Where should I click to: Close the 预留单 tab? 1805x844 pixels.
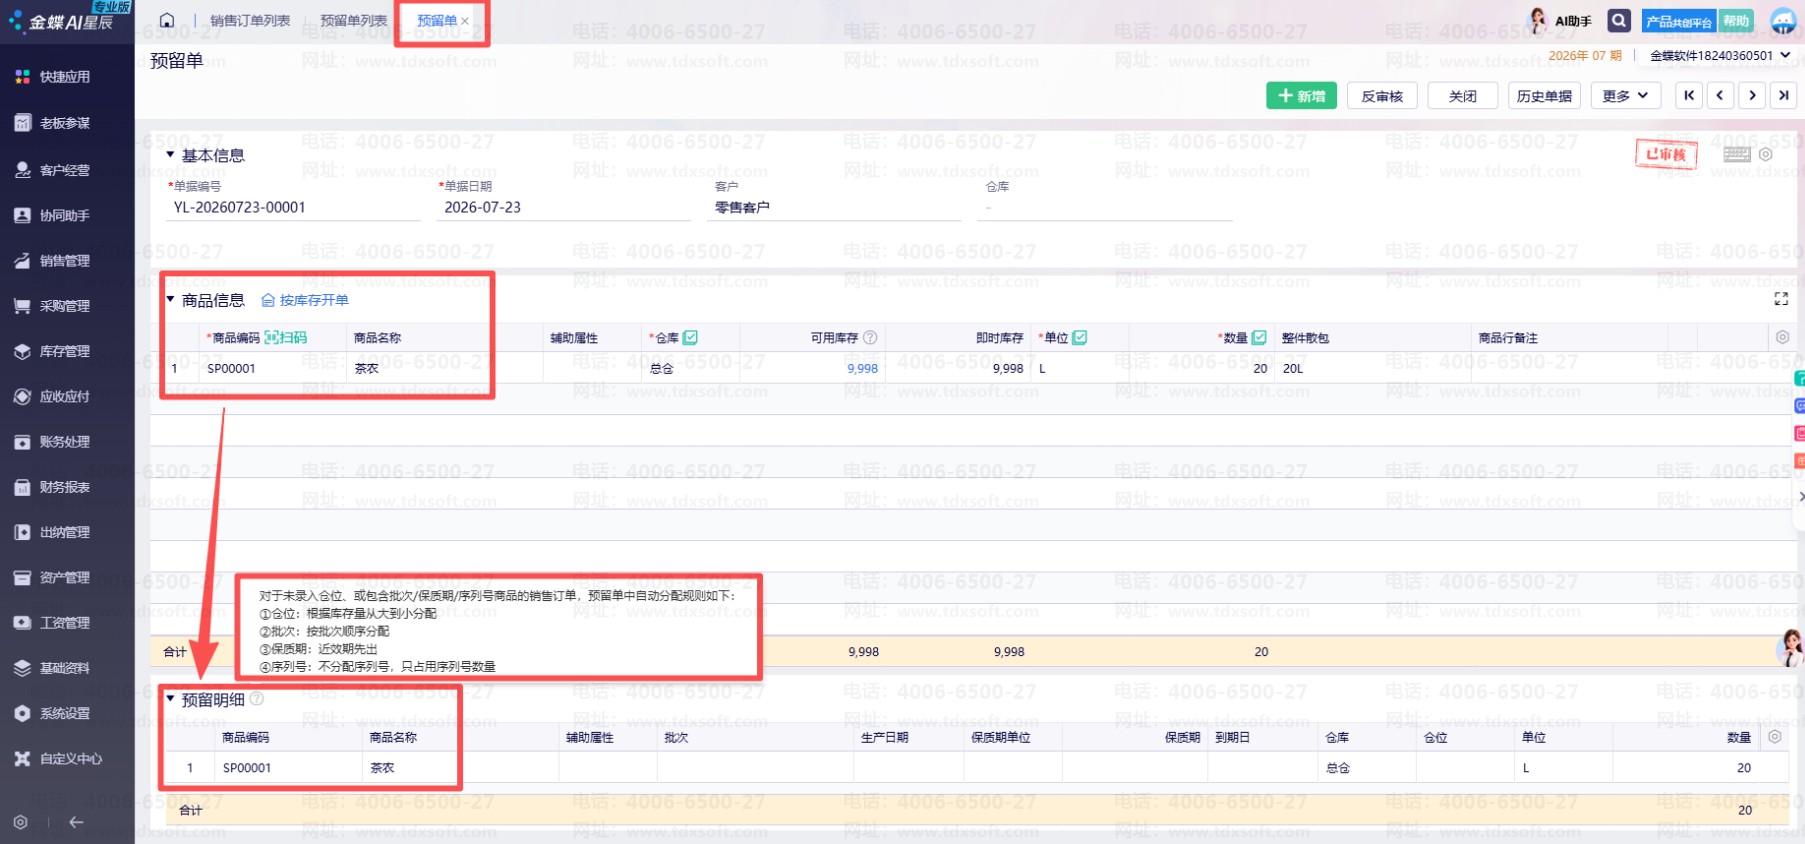click(x=465, y=21)
